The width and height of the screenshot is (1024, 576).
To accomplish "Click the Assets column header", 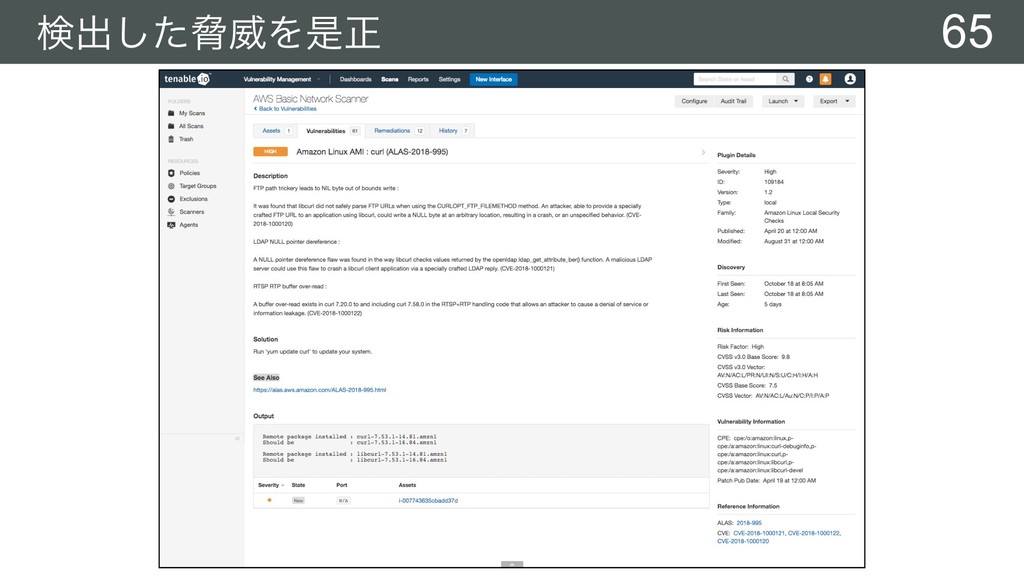I will click(x=408, y=485).
